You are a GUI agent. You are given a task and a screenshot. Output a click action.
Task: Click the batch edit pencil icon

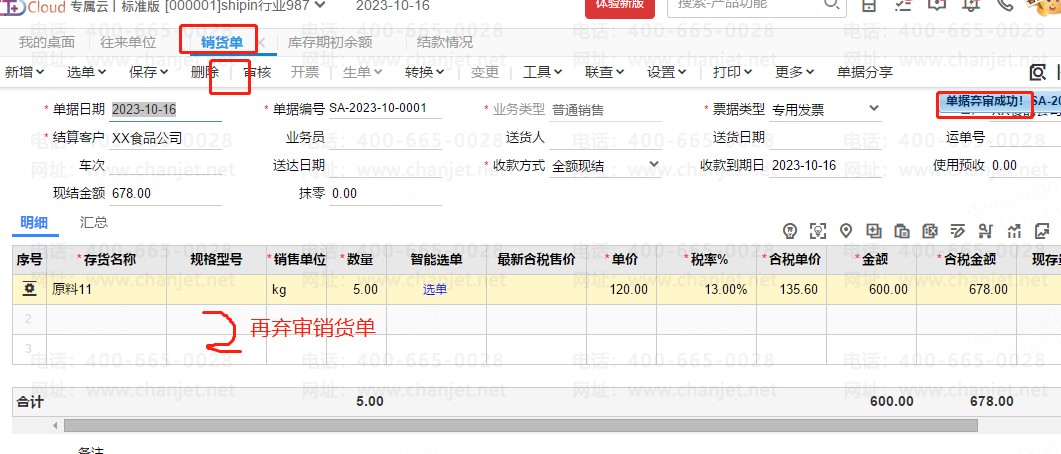[958, 231]
